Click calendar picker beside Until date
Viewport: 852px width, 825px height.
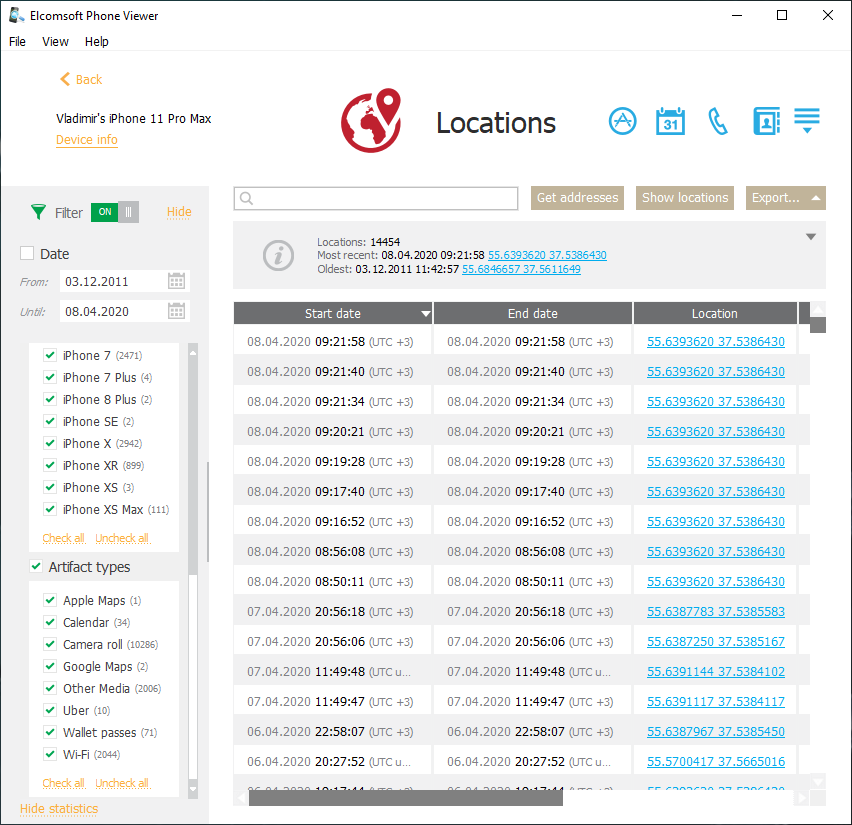tap(176, 311)
